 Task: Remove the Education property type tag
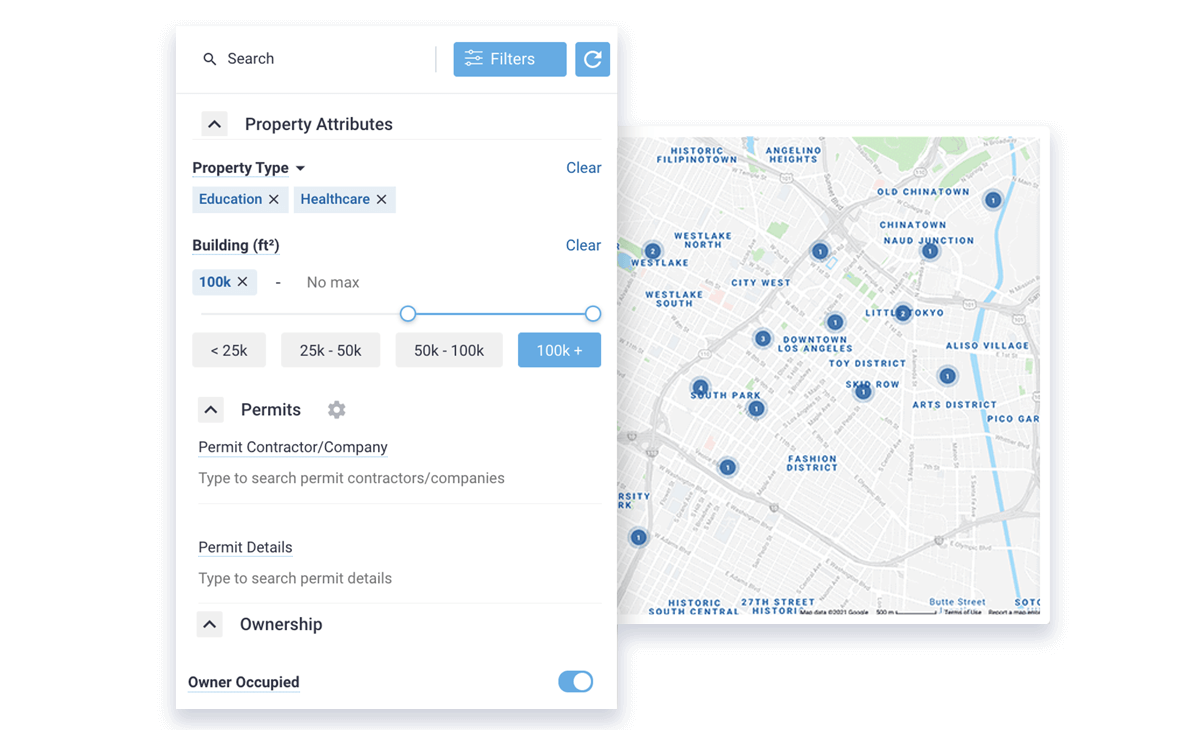point(274,199)
